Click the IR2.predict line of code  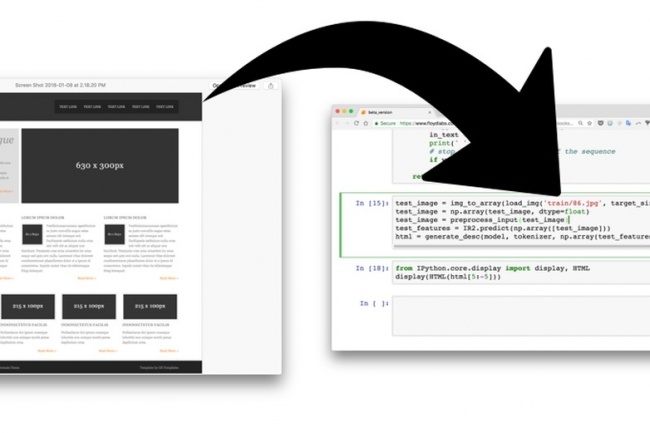pyautogui.click(x=503, y=228)
